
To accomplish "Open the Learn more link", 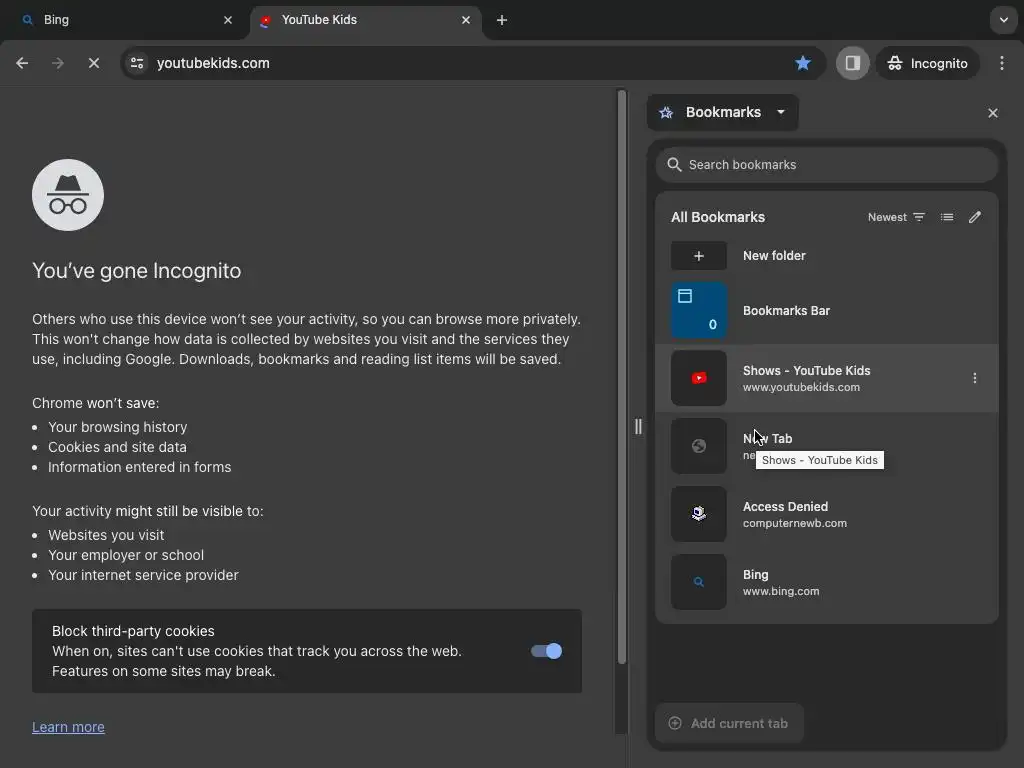I will [x=68, y=727].
